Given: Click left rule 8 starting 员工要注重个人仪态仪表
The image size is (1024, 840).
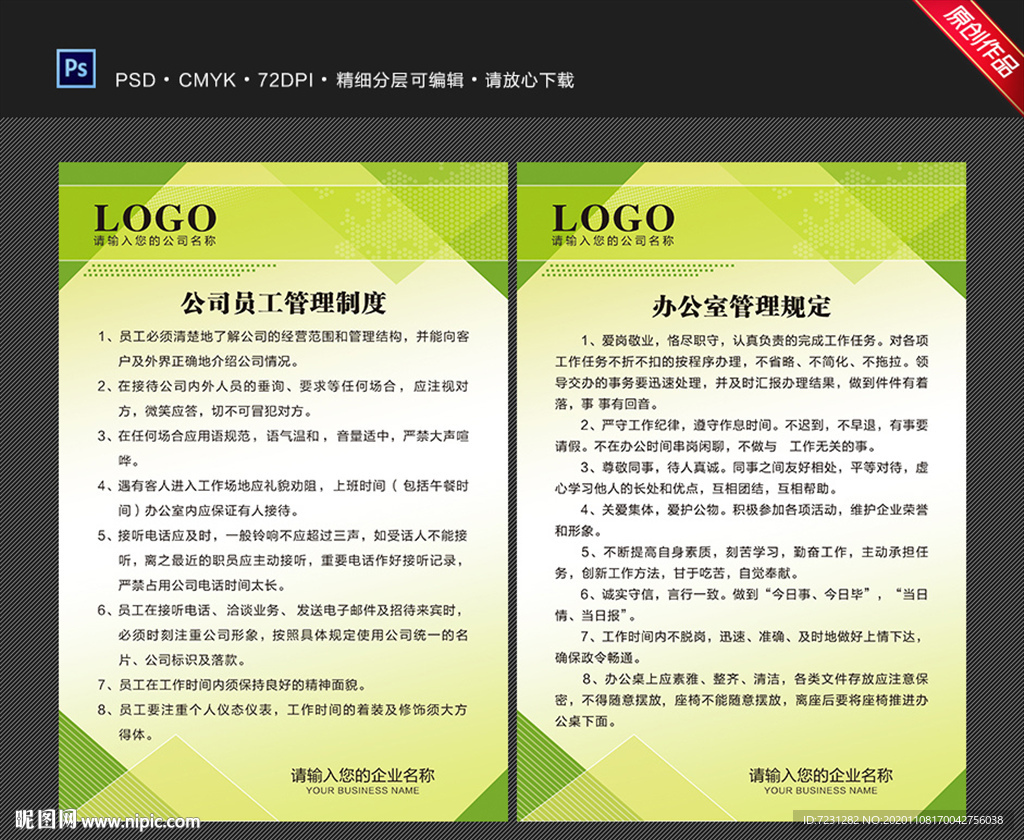Looking at the screenshot, I should 283,722.
